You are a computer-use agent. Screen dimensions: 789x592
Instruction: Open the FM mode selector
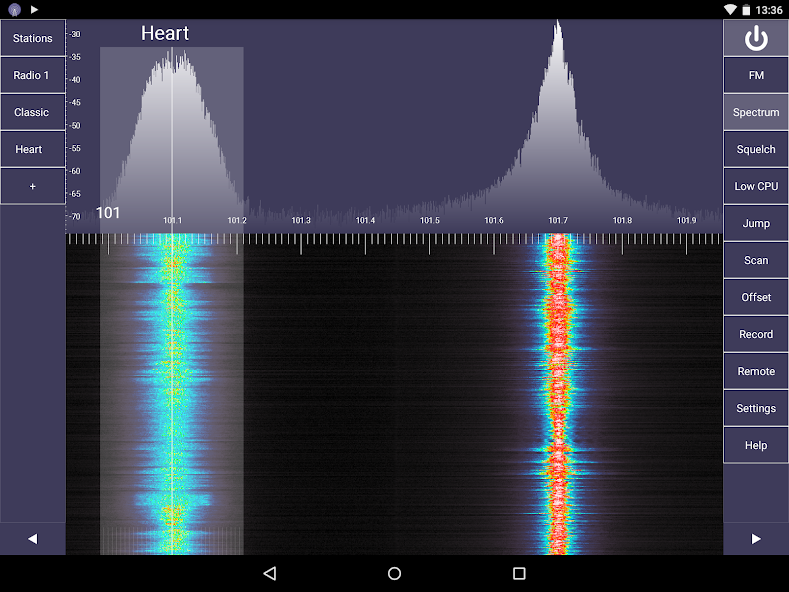point(756,75)
